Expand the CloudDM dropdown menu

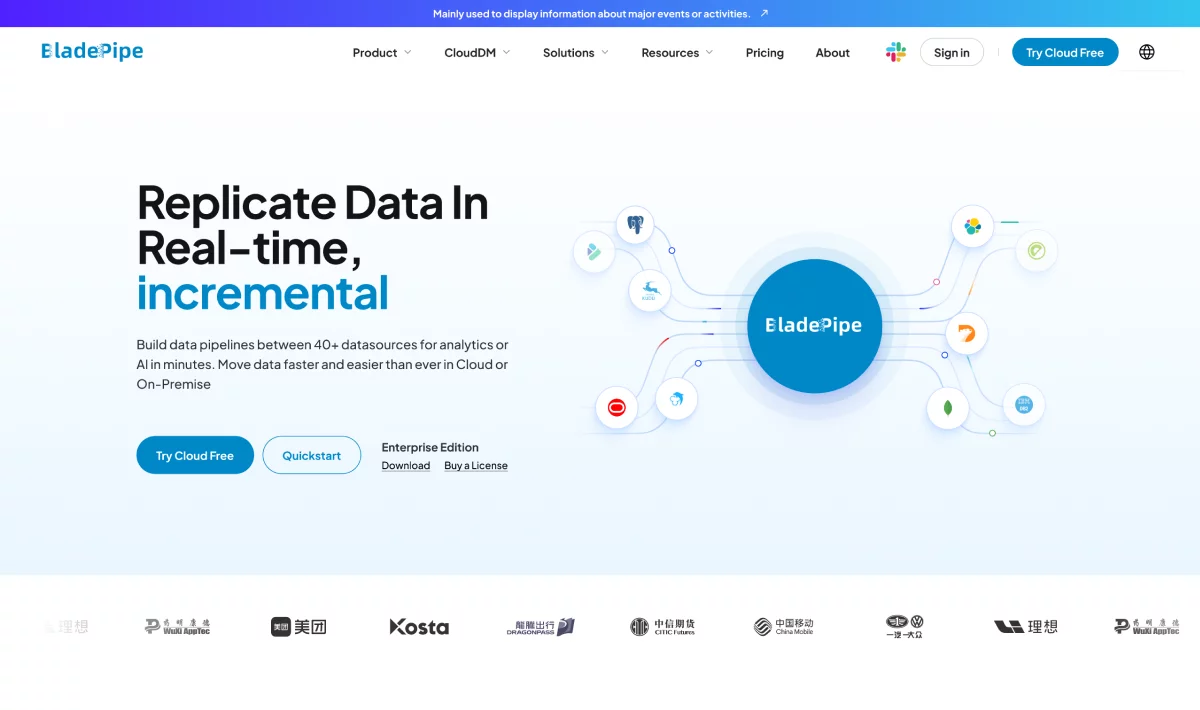(477, 53)
